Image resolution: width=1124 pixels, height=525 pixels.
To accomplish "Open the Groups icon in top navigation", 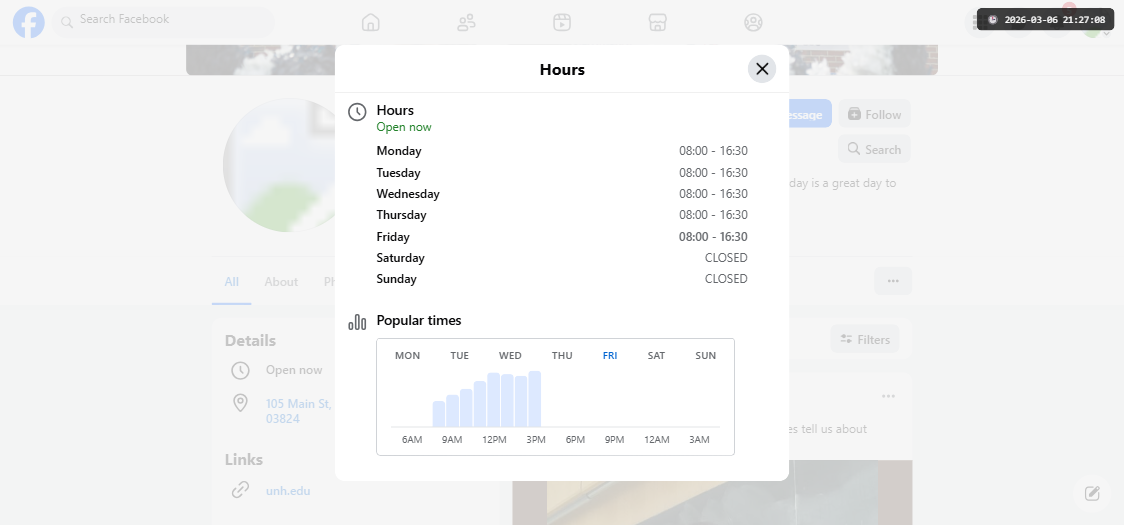I will pos(753,22).
